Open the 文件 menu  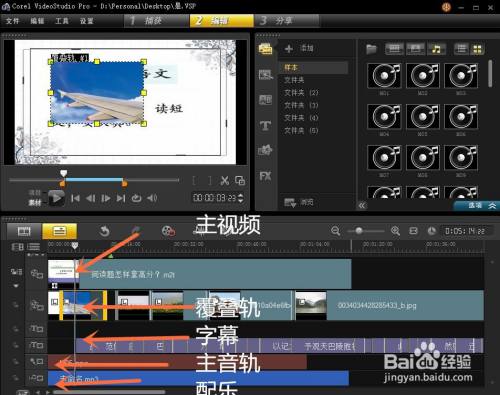click(13, 21)
